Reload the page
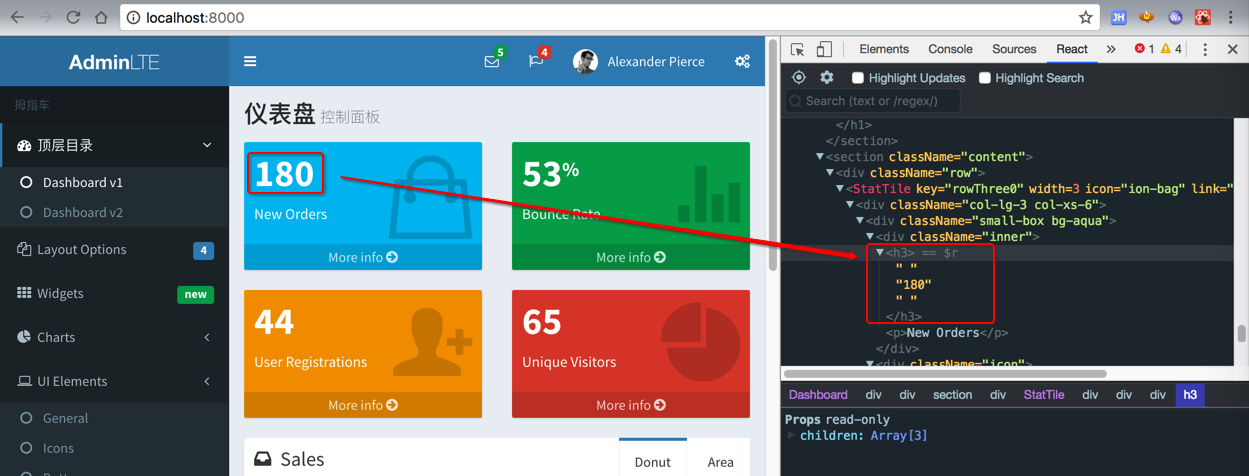 73,17
